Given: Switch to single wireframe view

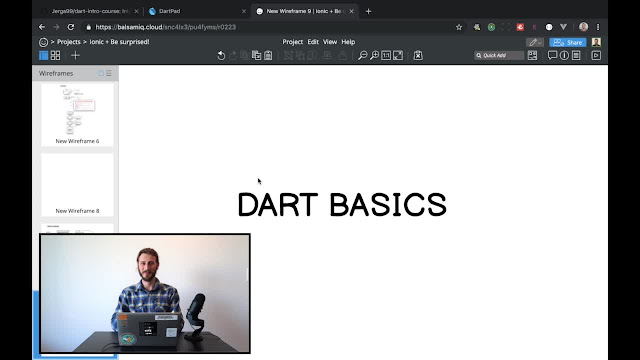Looking at the screenshot, I should 43,56.
